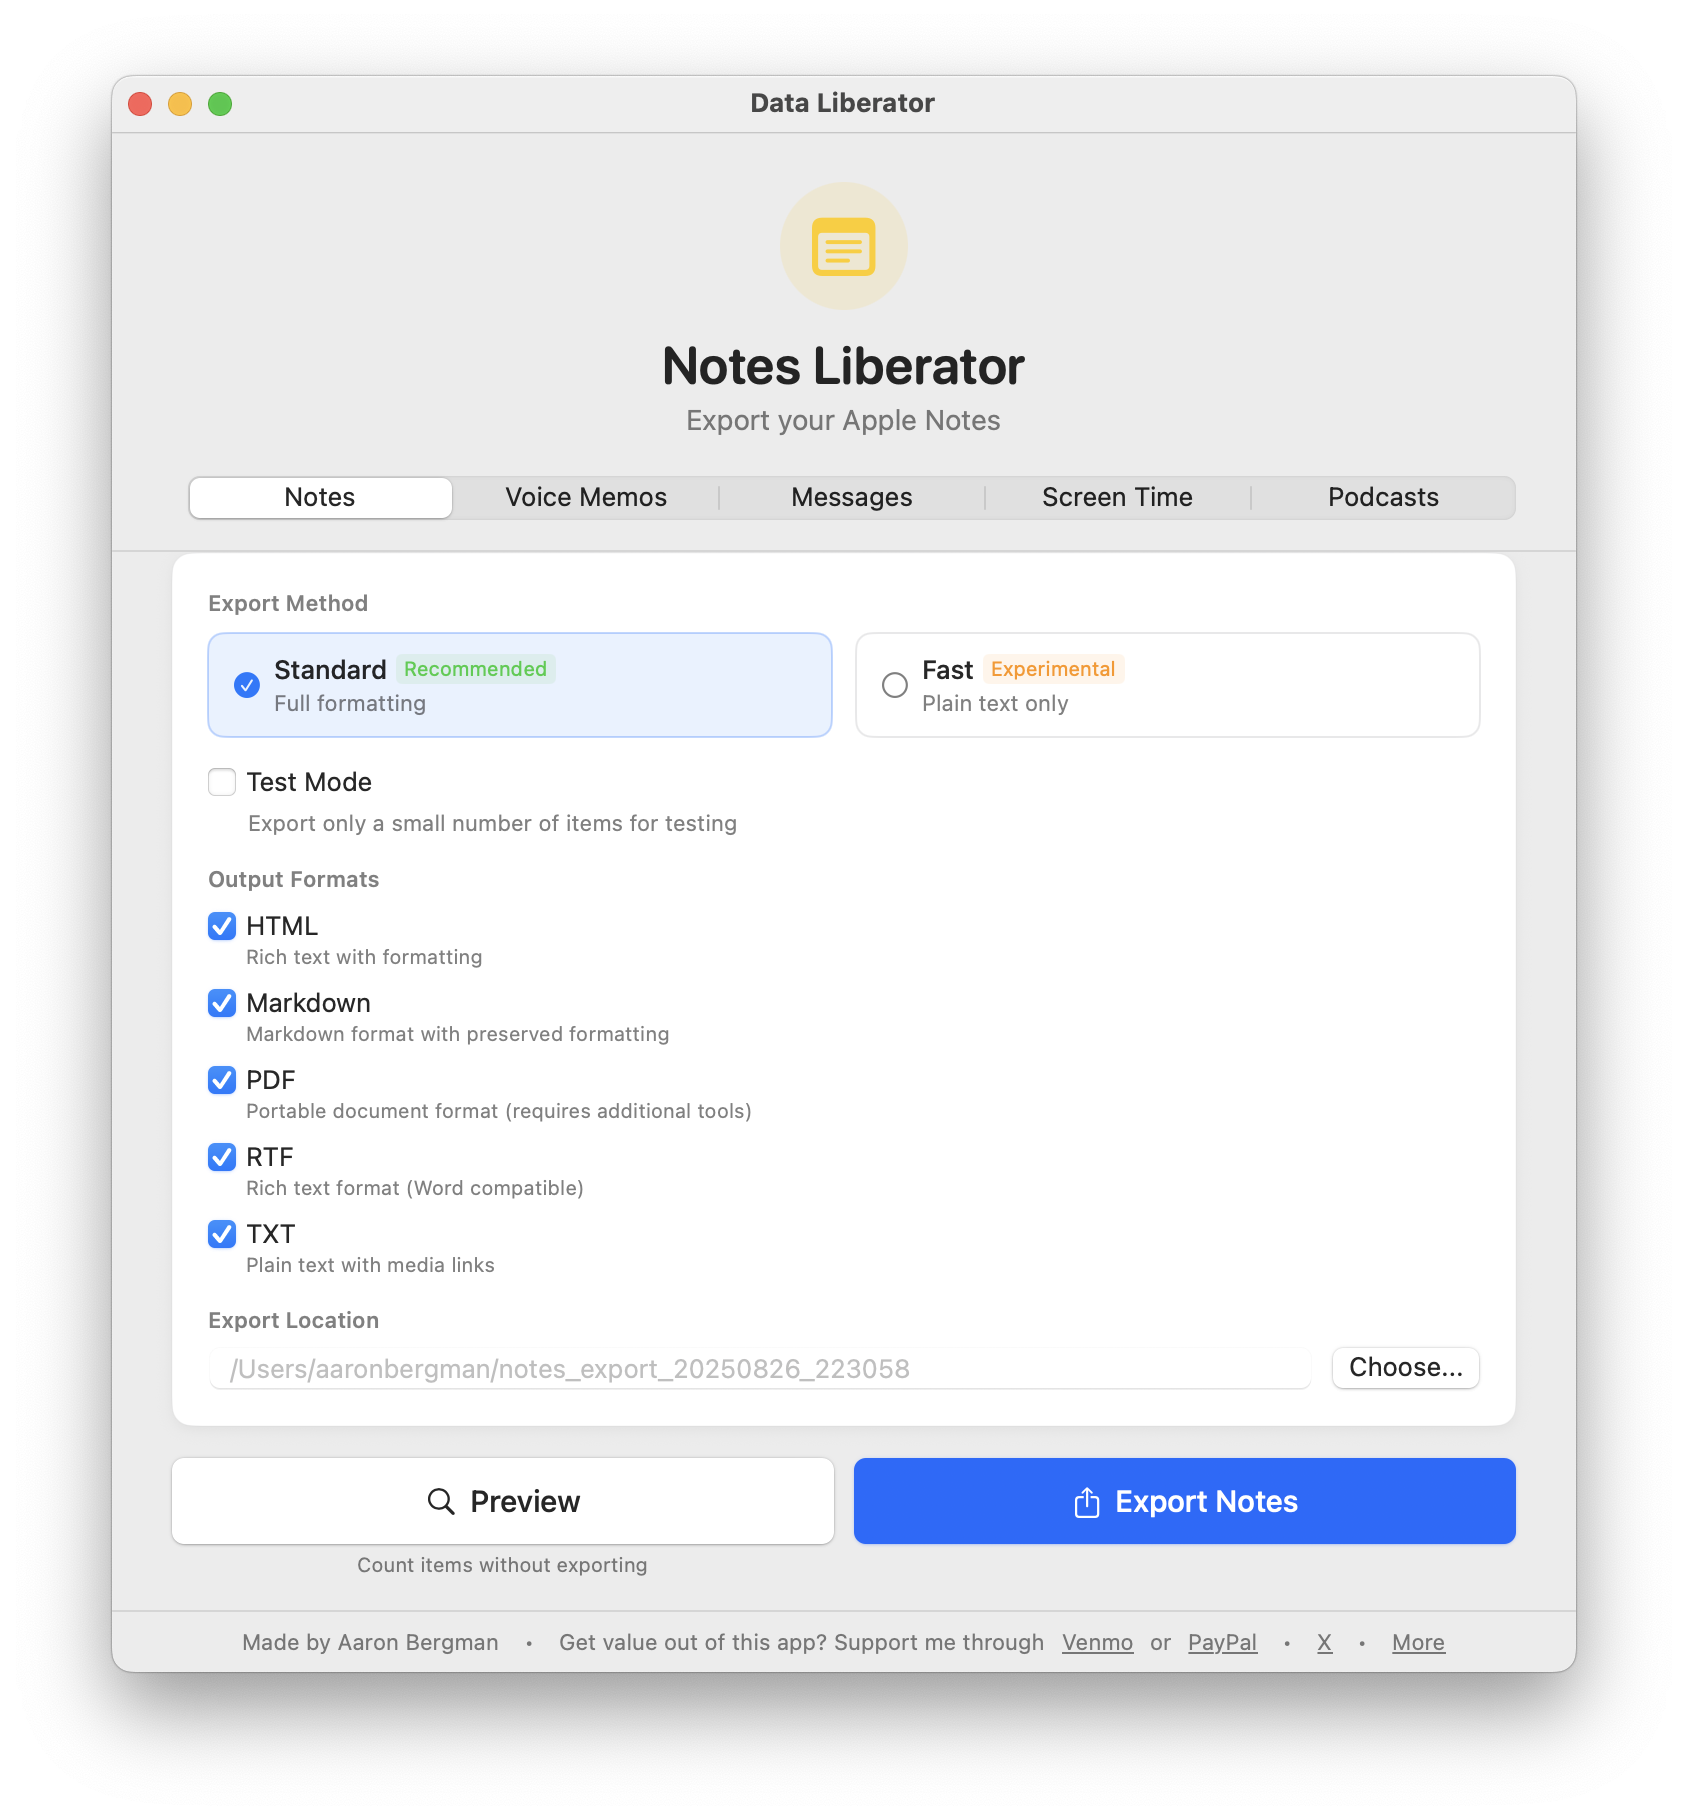Uncheck the HTML output format
The image size is (1688, 1820).
pos(222,926)
